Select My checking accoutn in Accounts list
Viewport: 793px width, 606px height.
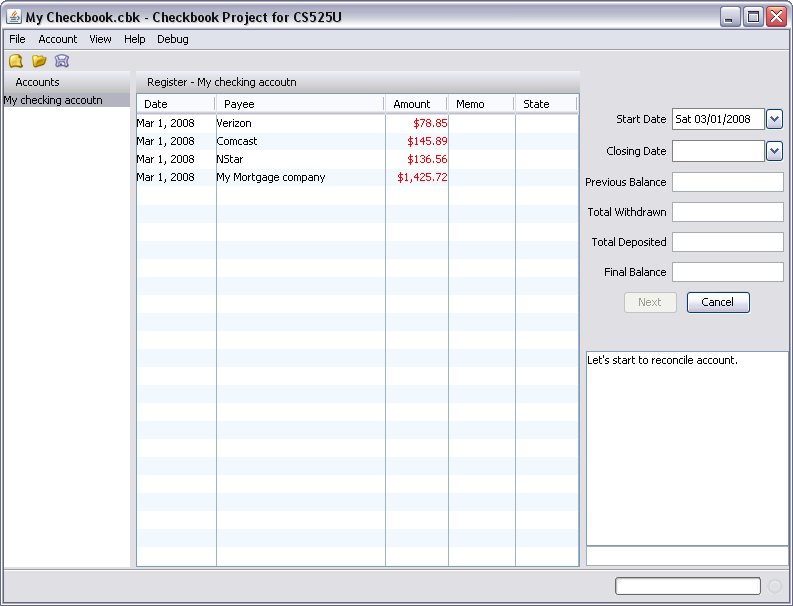click(53, 100)
